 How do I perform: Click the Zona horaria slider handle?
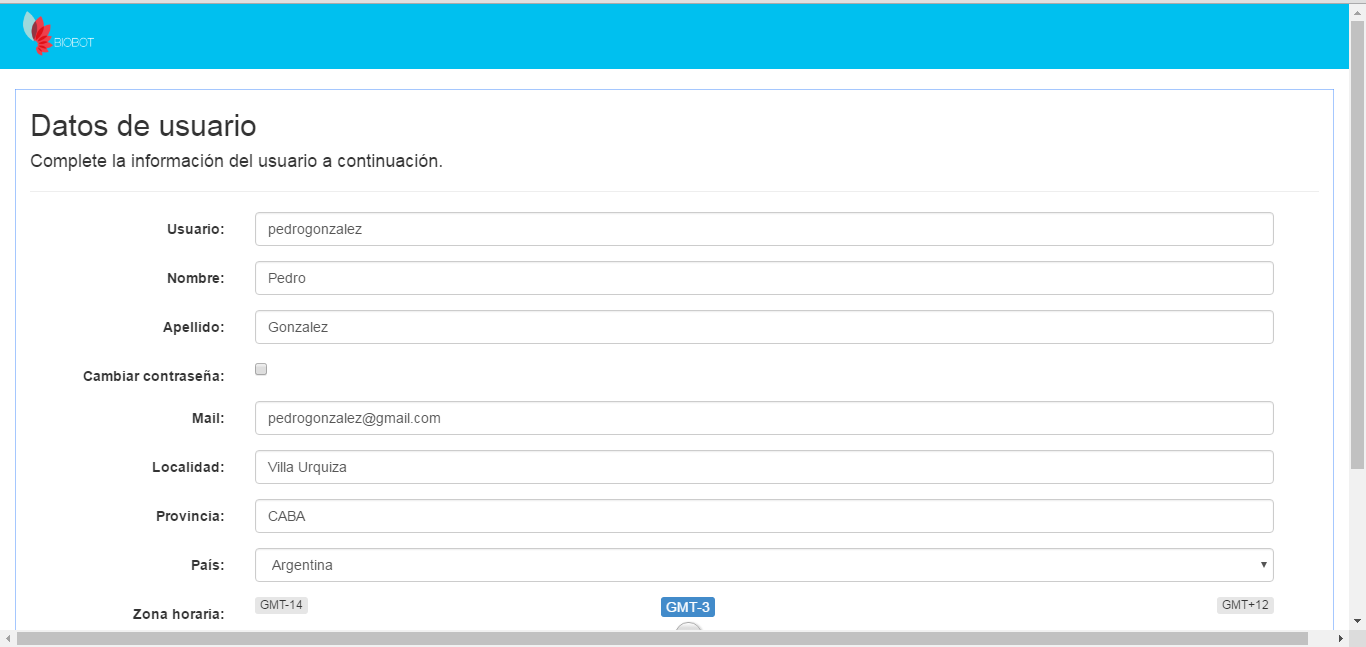(689, 627)
